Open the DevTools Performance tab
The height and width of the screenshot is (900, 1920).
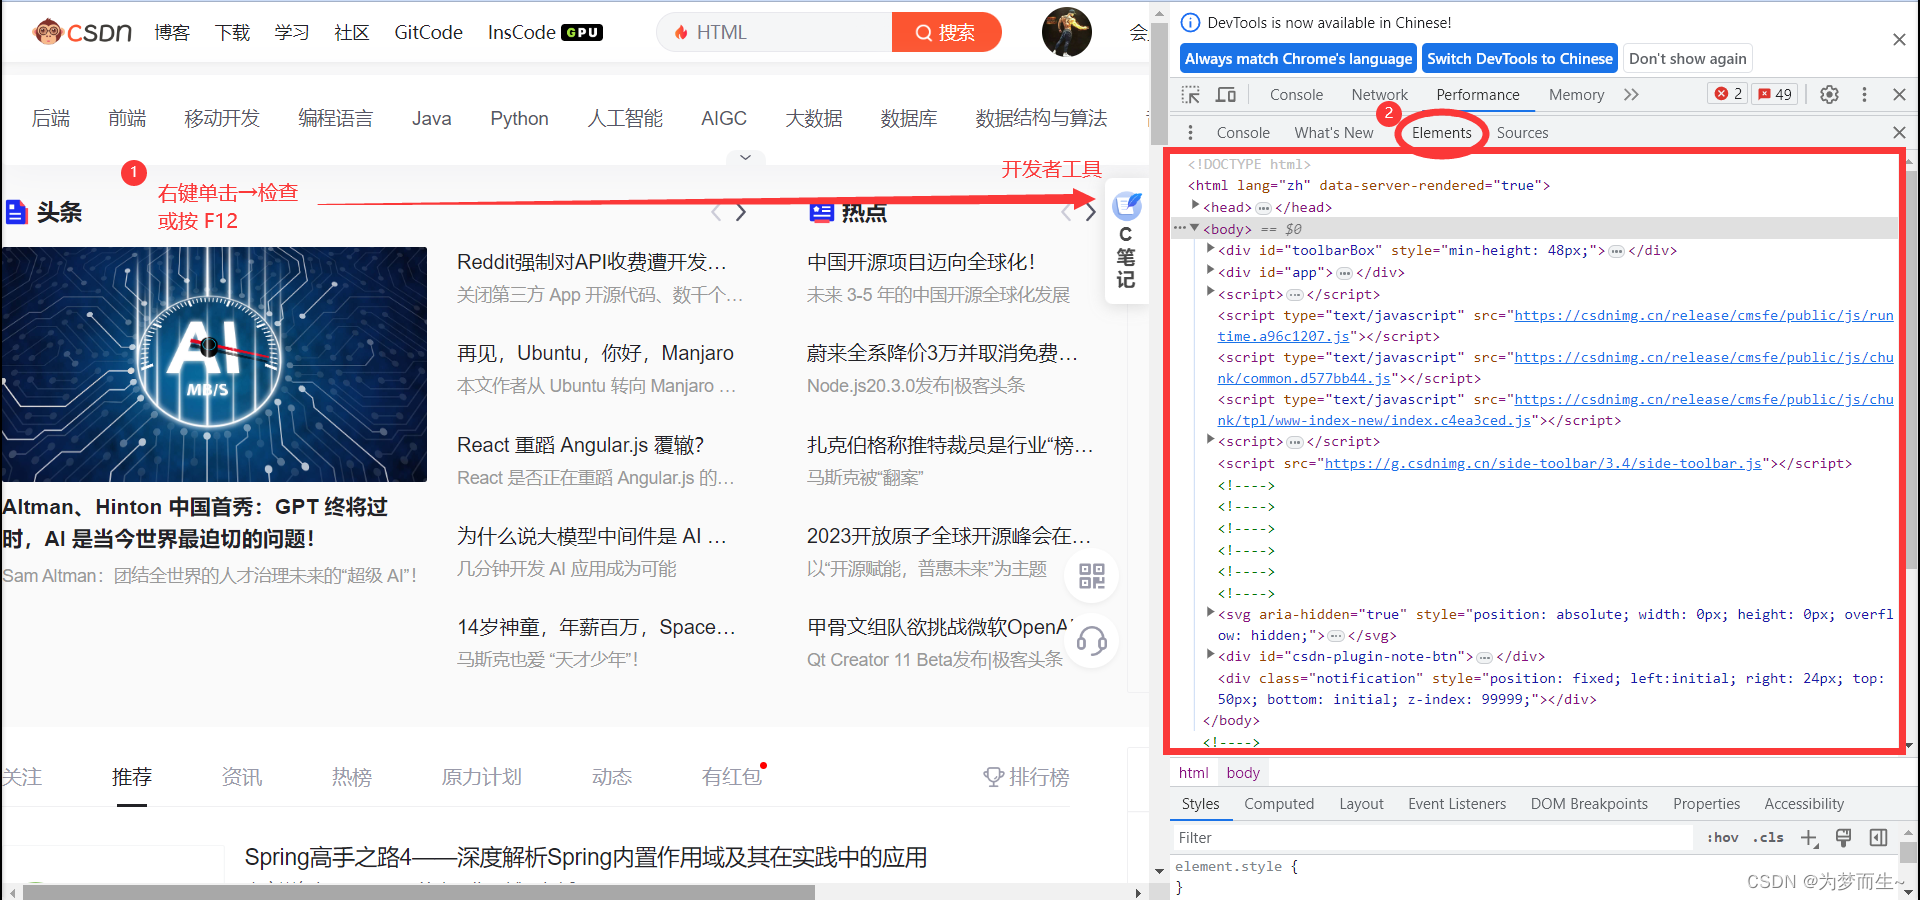1477,94
